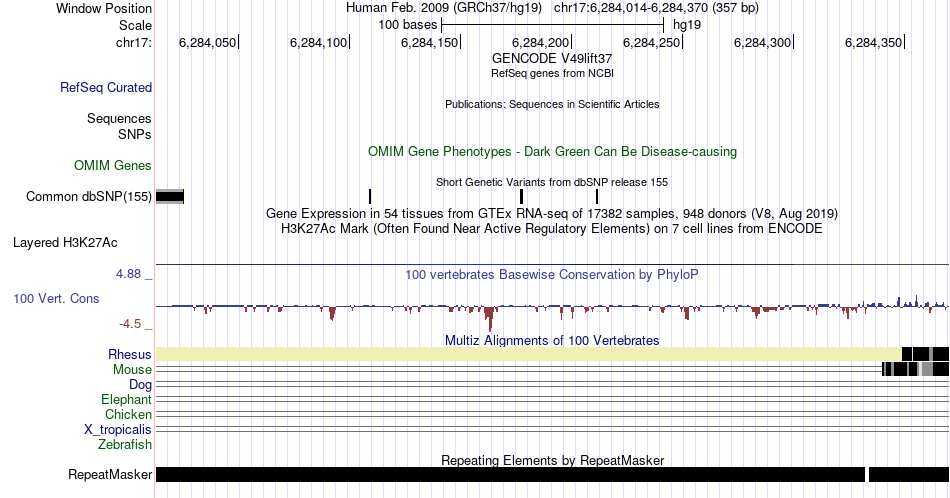Click 100 vertebrates Basewise Conservation by PhyloP title
This screenshot has height=498, width=950.
tap(552, 274)
